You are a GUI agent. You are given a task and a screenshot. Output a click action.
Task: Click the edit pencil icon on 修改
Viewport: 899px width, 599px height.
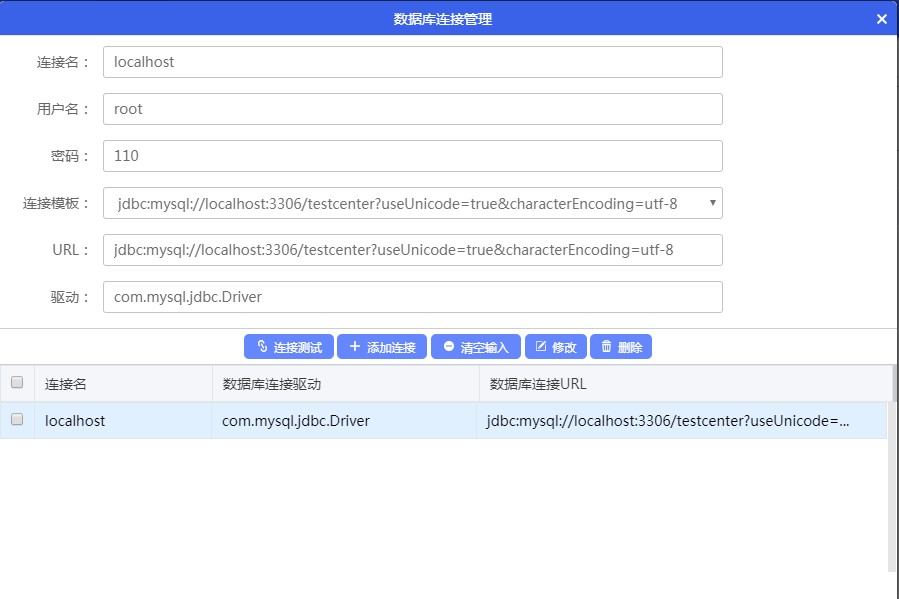tap(541, 347)
